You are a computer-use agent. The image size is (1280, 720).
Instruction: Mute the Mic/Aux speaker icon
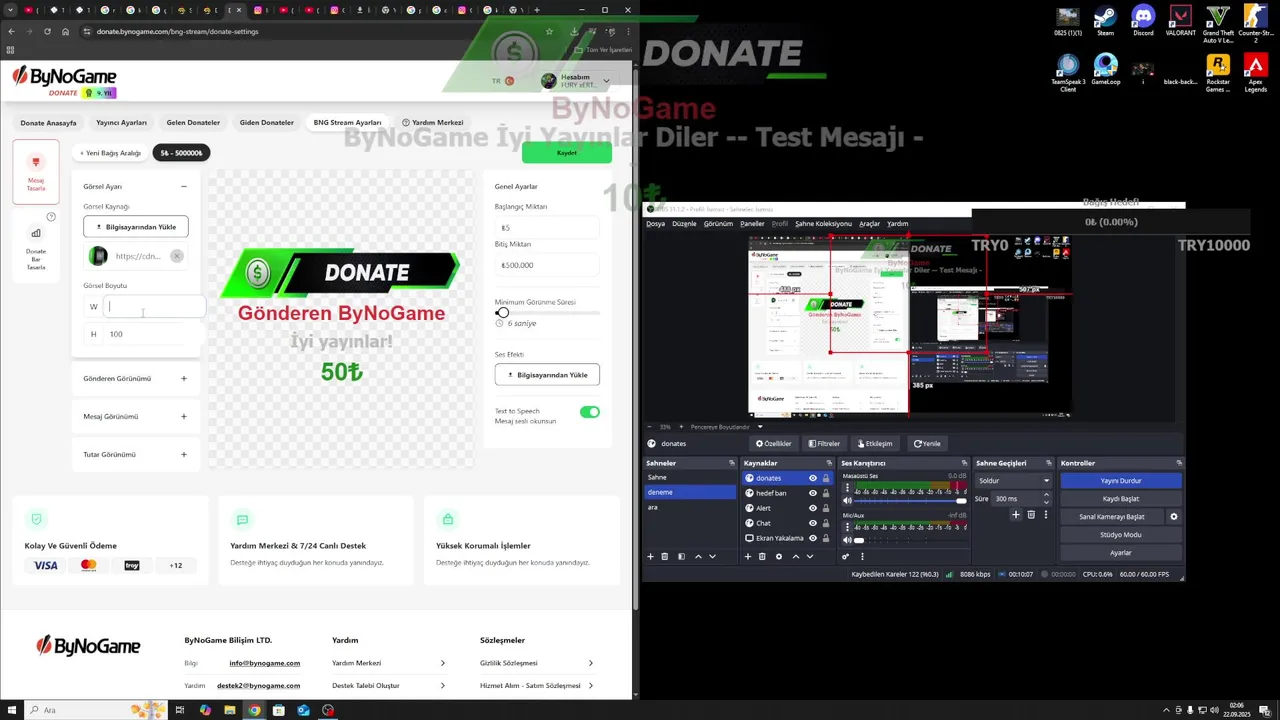click(847, 540)
